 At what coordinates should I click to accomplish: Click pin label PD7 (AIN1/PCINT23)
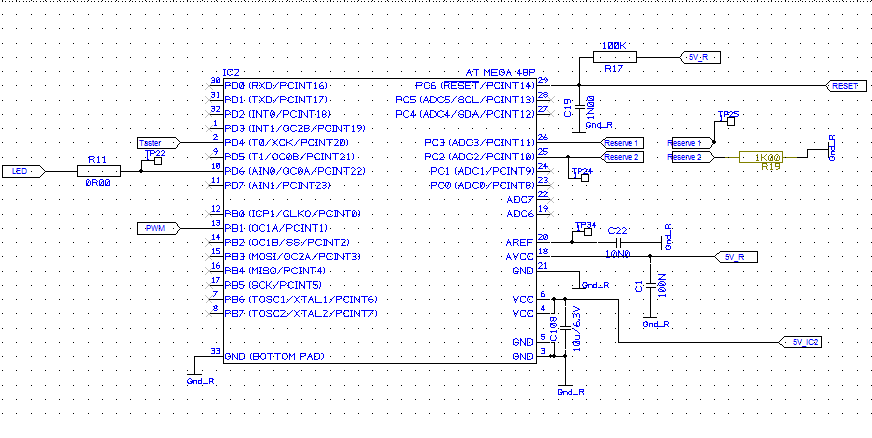coord(279,185)
